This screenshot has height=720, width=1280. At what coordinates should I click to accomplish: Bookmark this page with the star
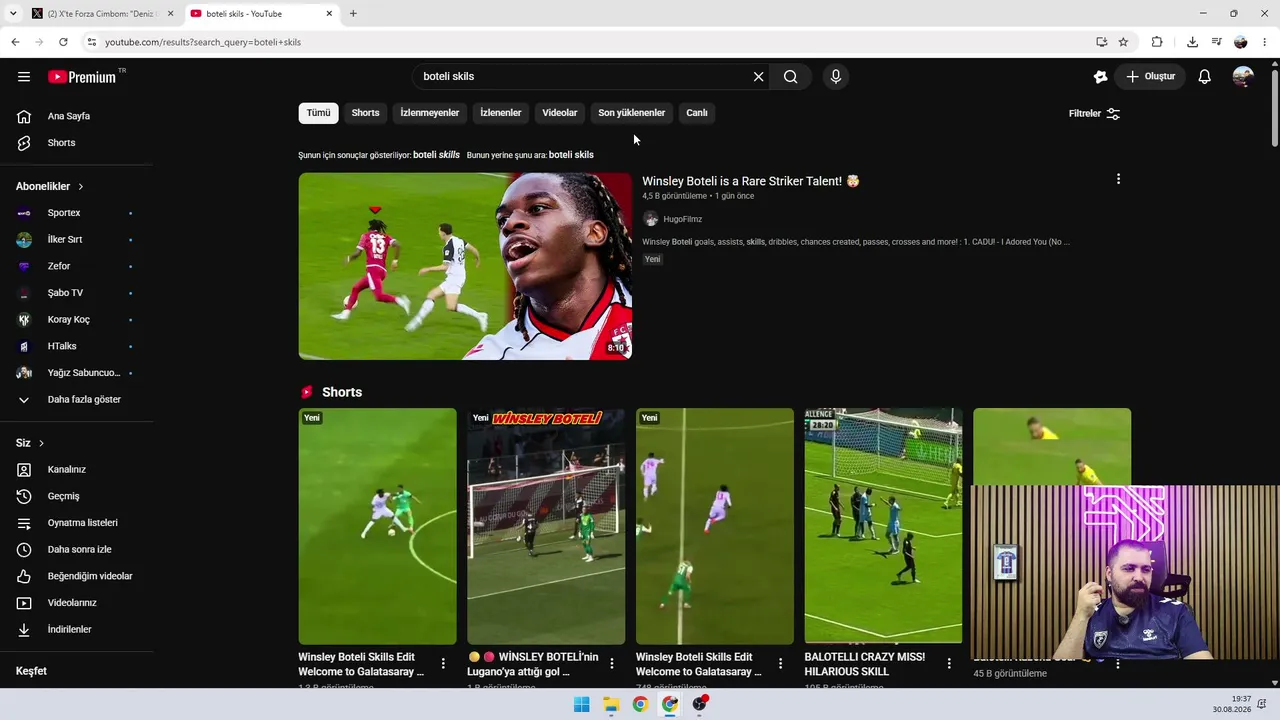point(1123,42)
